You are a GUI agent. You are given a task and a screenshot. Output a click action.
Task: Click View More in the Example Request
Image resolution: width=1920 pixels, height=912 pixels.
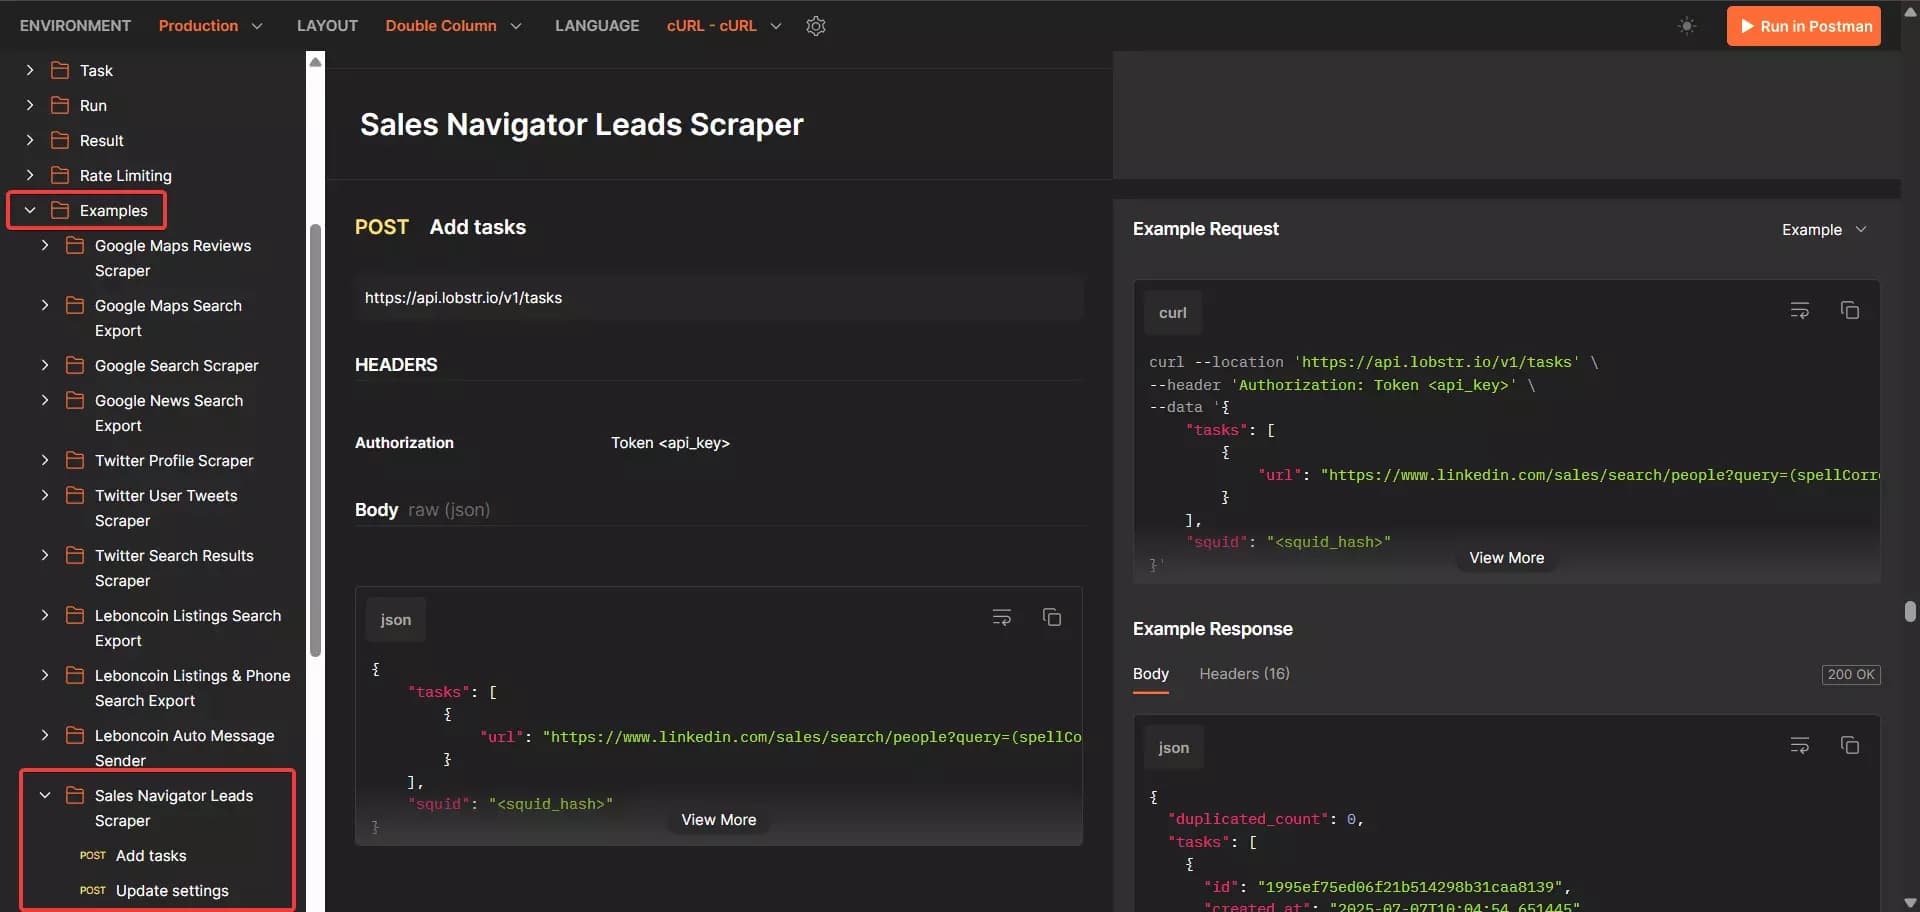click(x=1506, y=558)
